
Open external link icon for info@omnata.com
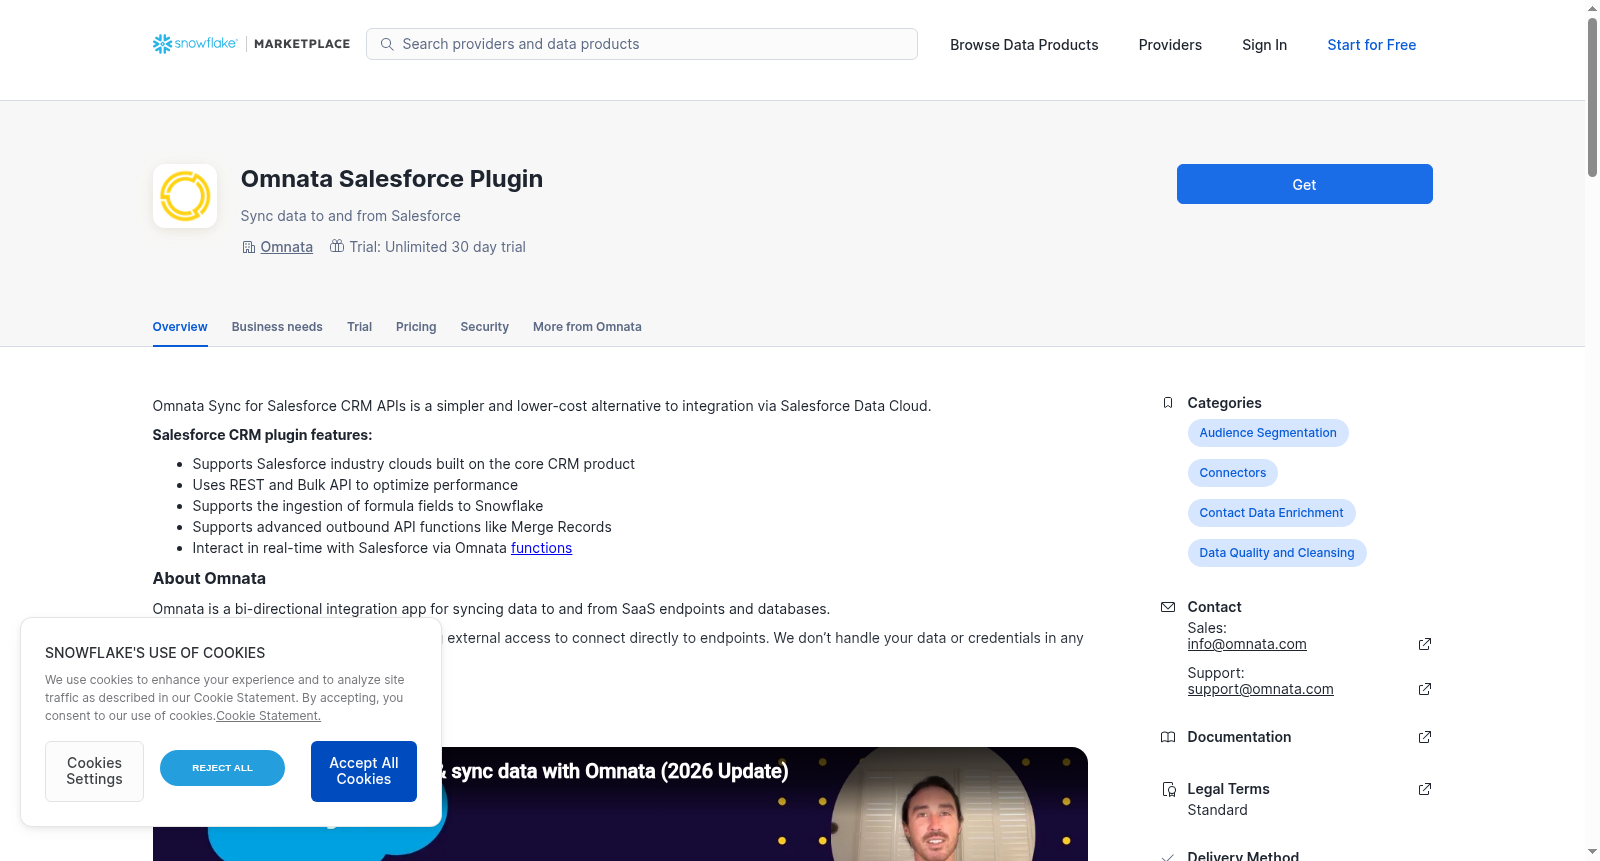point(1425,644)
